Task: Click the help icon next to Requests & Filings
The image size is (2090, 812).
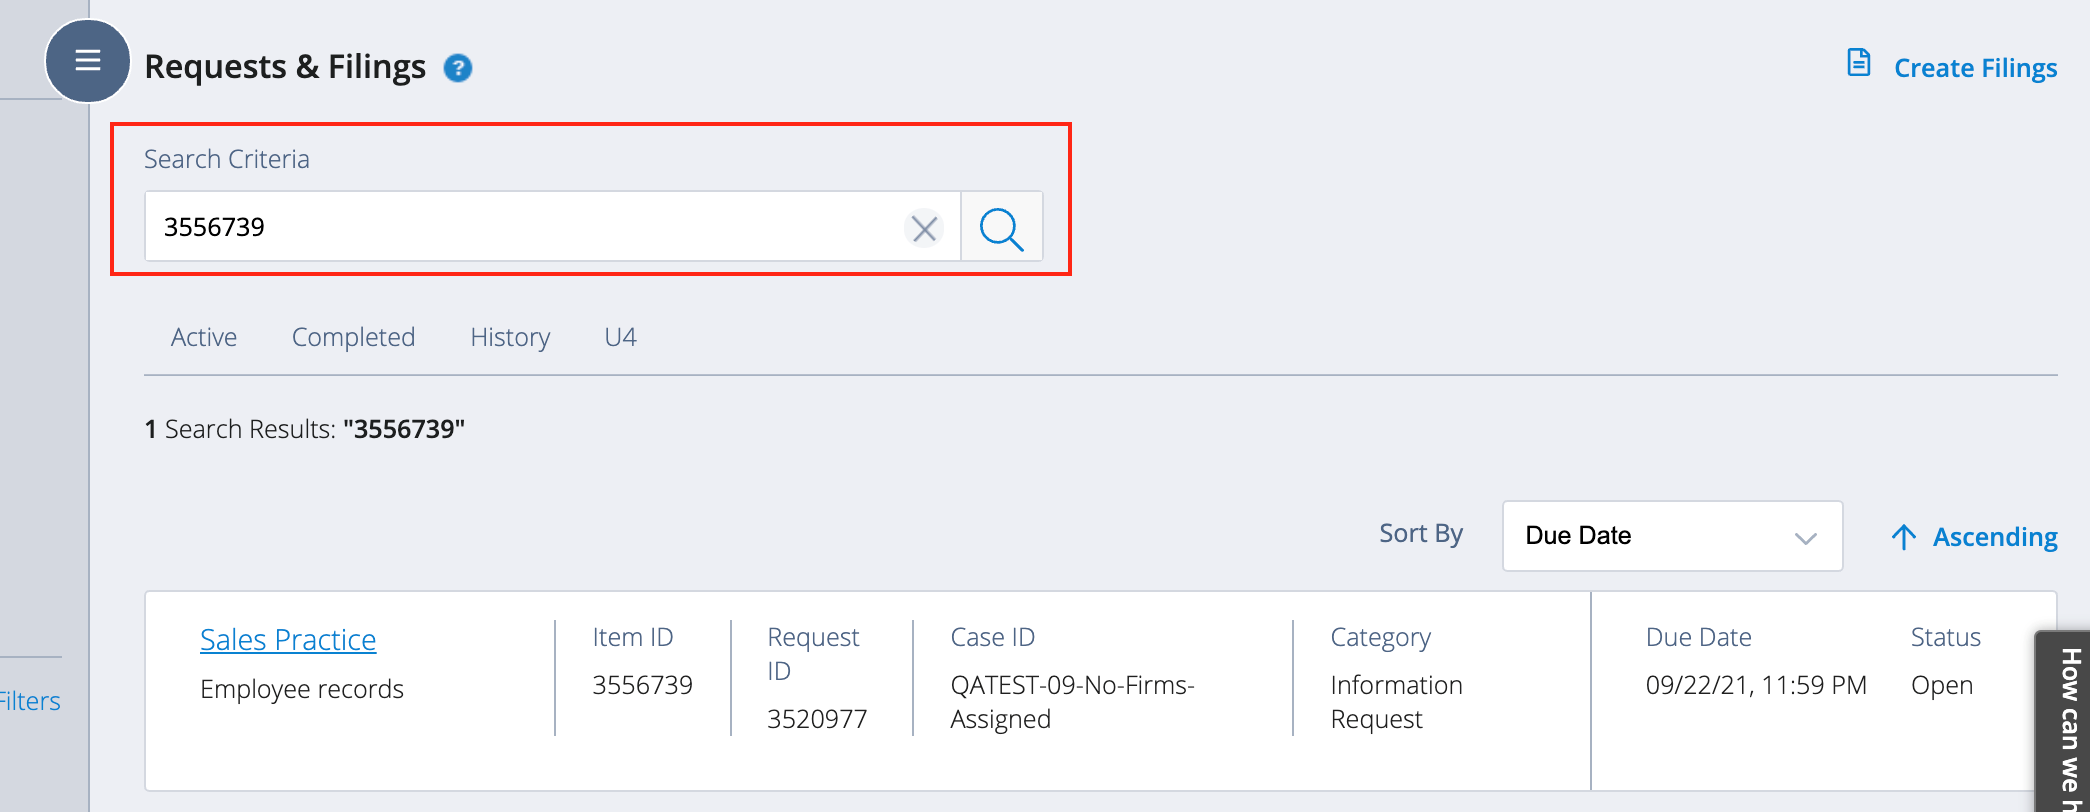Action: 458,68
